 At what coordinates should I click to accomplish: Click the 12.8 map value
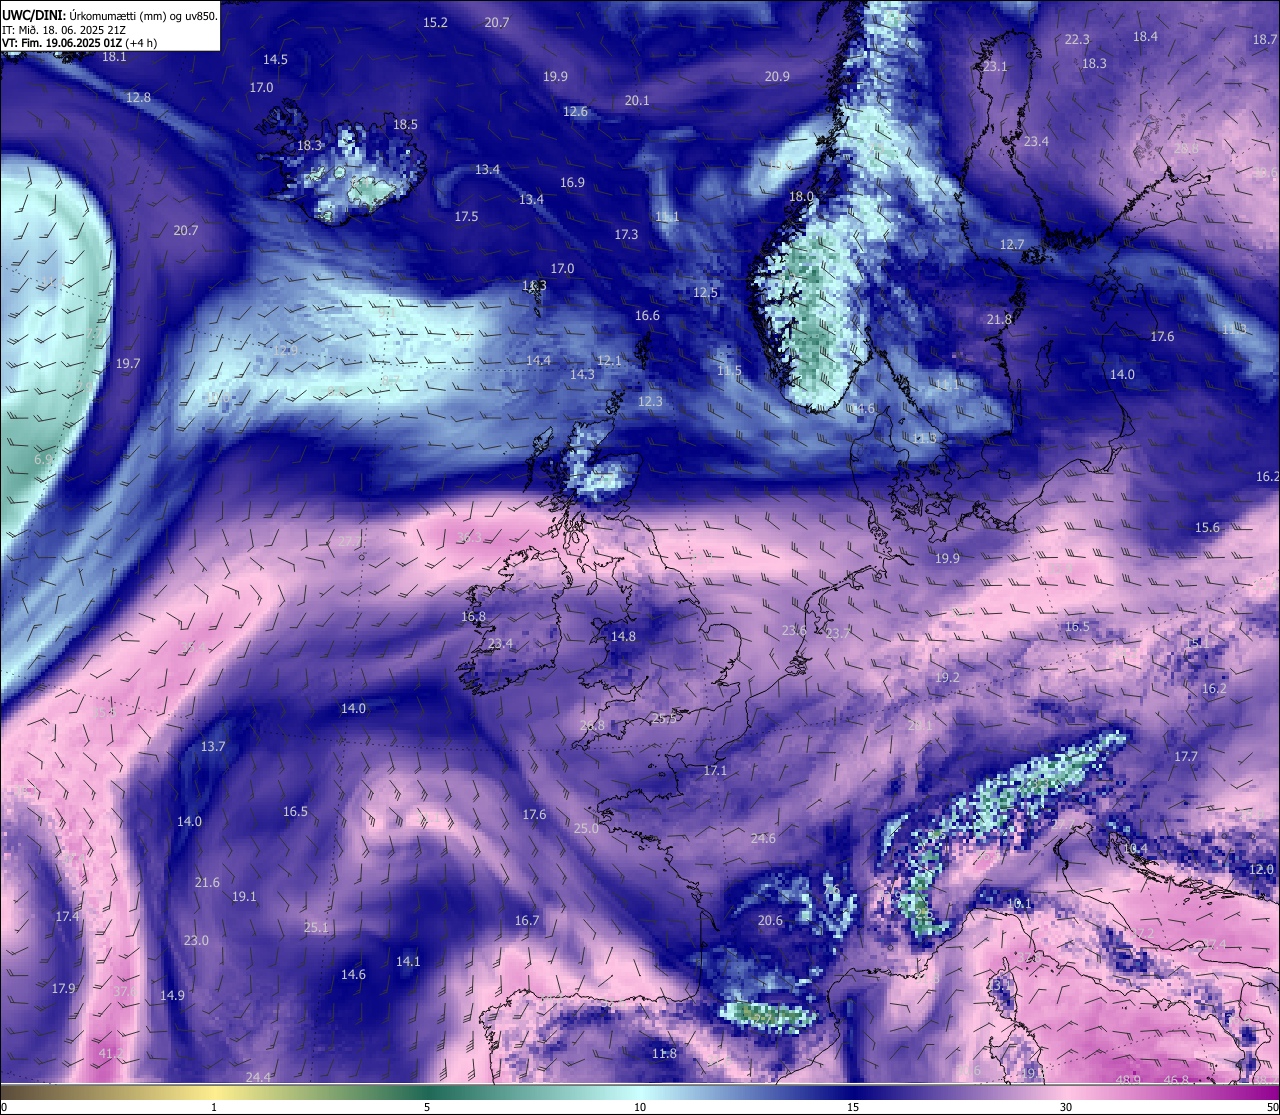coord(138,97)
